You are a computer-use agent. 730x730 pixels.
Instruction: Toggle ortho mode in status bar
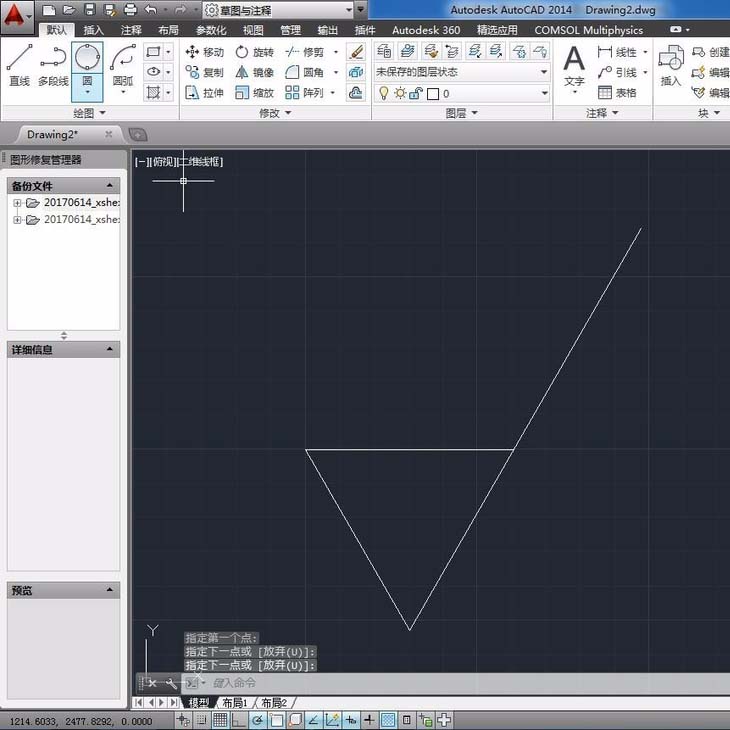[x=238, y=719]
